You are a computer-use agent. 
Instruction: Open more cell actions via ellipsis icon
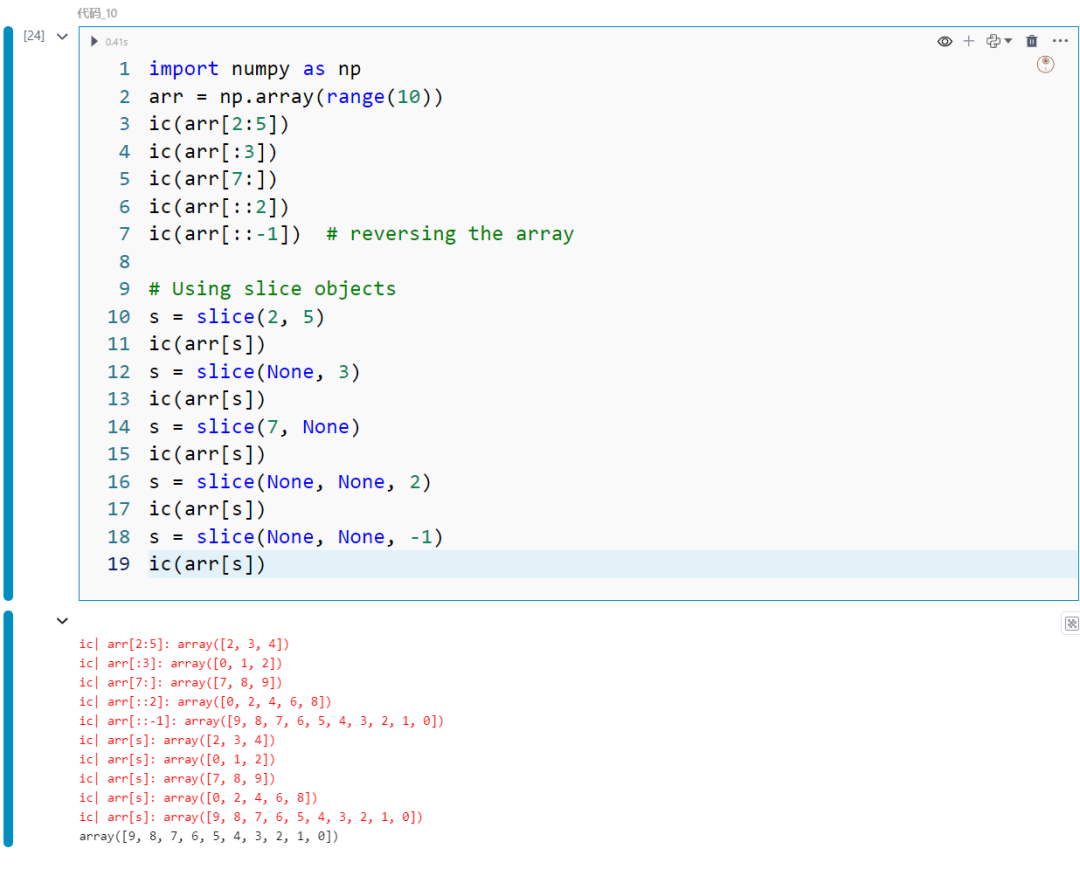[1060, 41]
